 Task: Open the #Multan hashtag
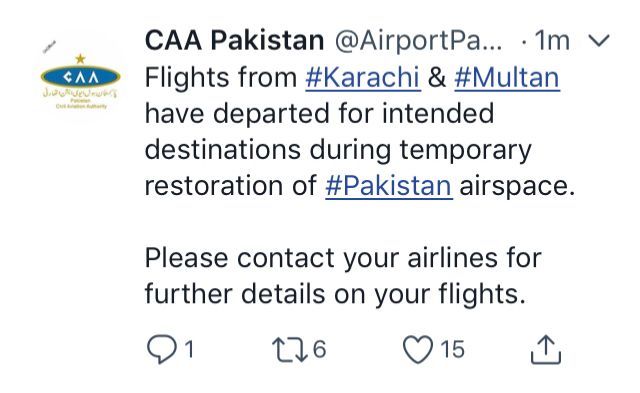pyautogui.click(x=507, y=78)
